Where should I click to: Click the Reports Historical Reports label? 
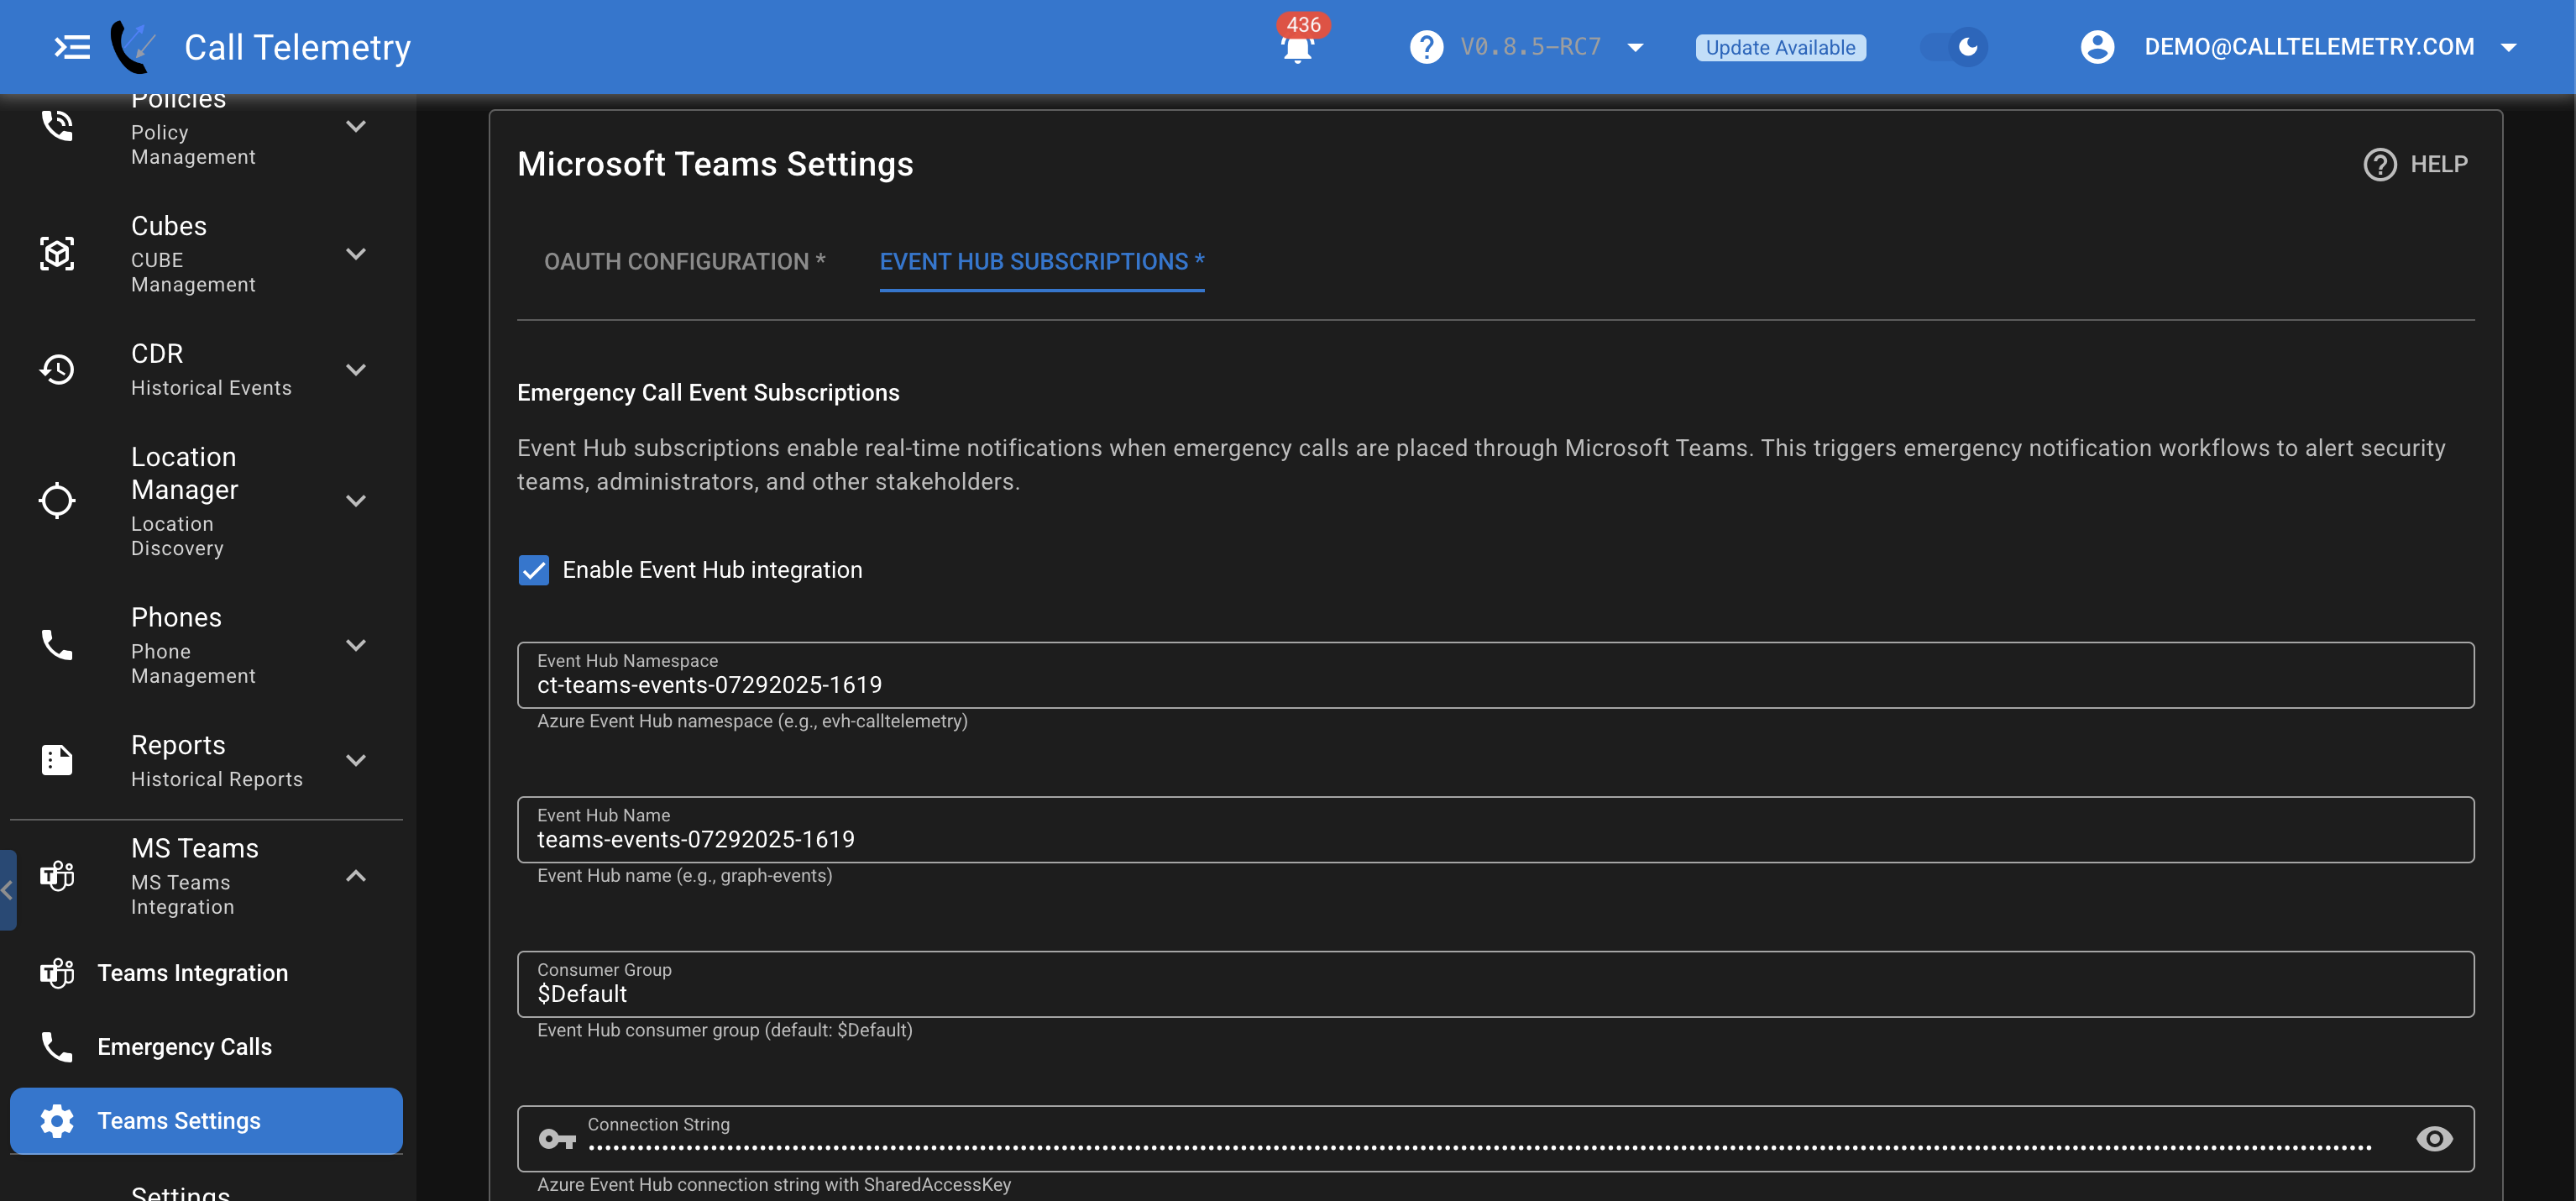click(217, 760)
